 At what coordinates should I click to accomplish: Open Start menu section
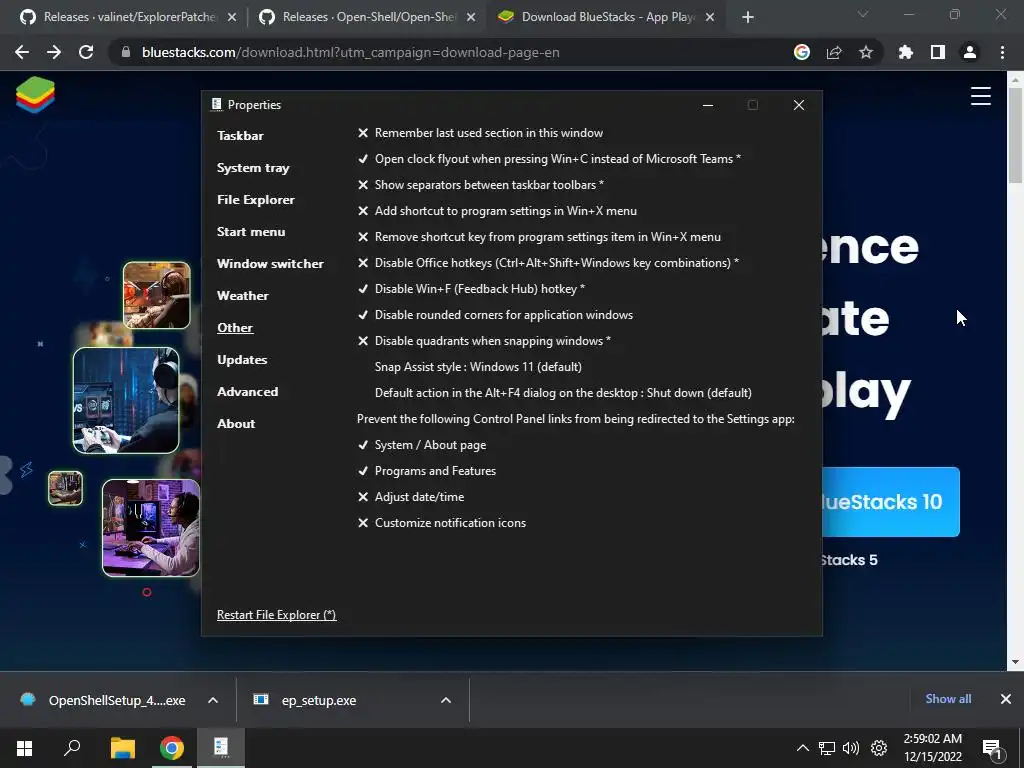pos(251,232)
